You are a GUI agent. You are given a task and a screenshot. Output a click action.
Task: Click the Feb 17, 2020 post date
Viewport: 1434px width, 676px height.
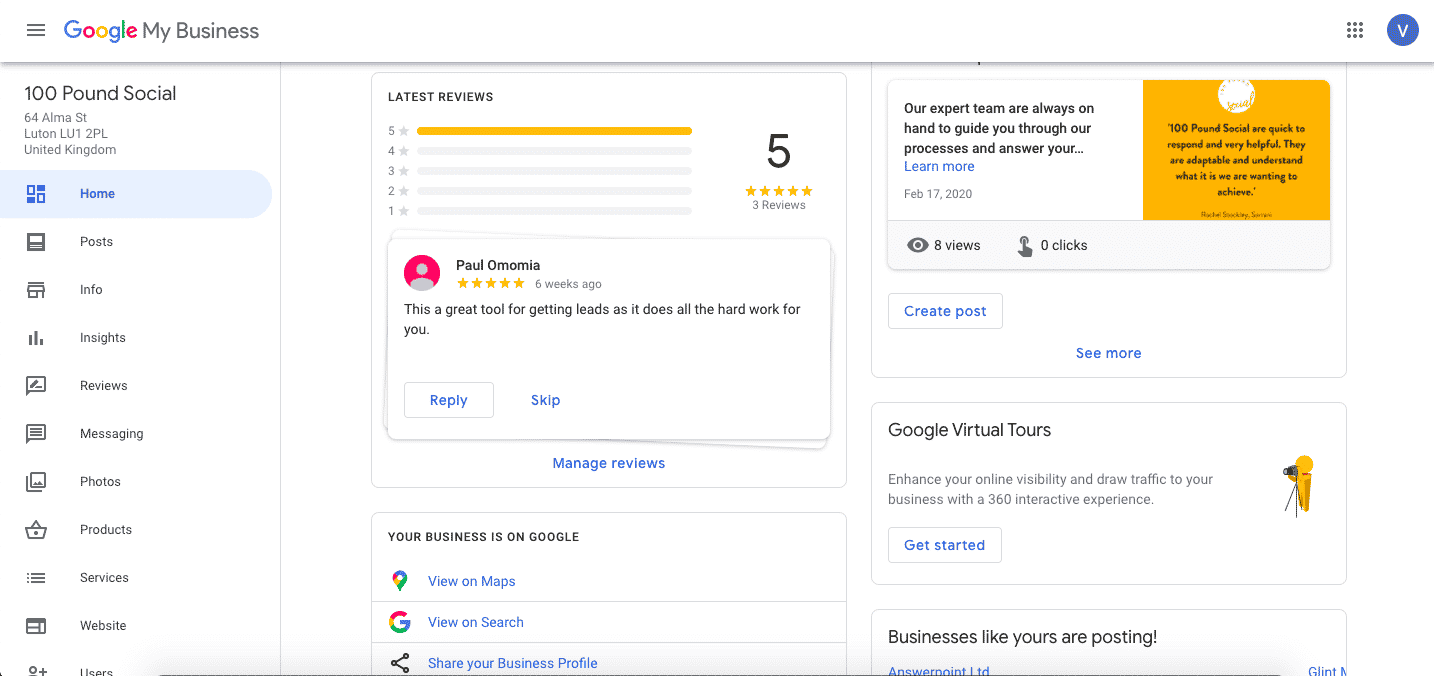click(x=938, y=194)
